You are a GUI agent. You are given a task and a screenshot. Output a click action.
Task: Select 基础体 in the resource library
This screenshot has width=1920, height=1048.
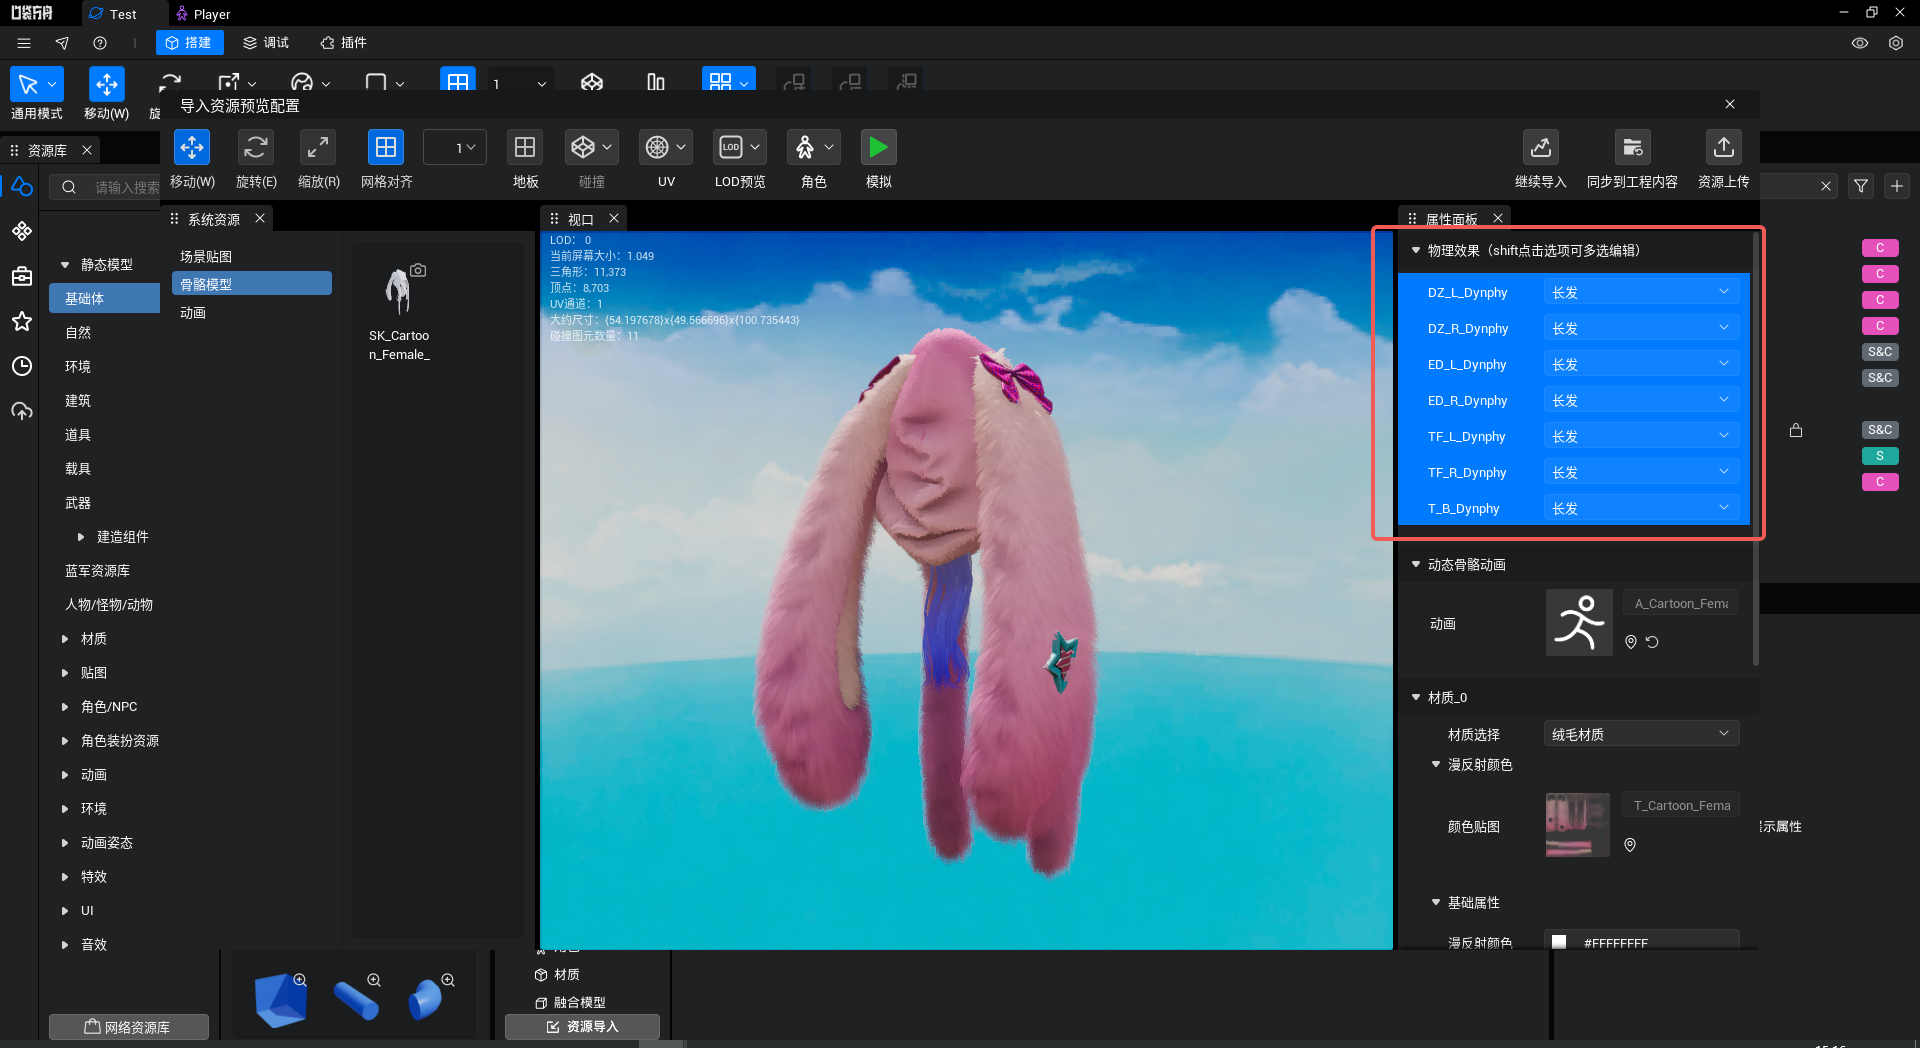[104, 298]
